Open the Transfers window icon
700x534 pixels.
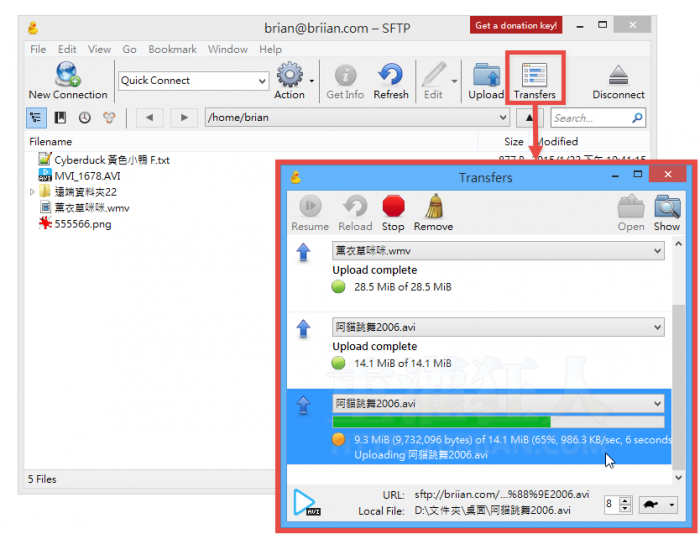pos(534,78)
